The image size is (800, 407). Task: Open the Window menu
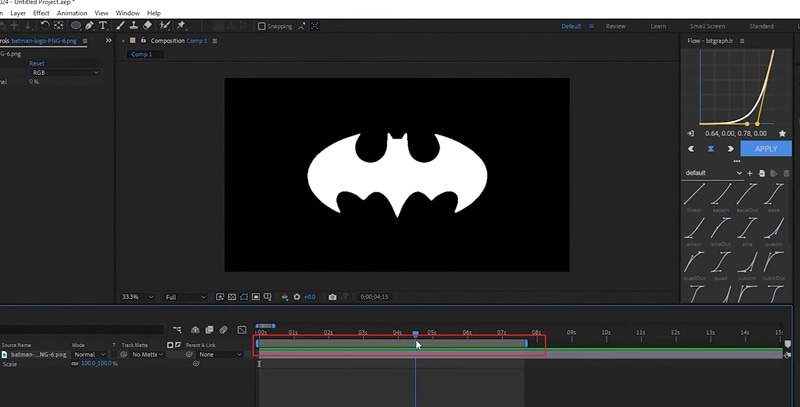coord(128,13)
